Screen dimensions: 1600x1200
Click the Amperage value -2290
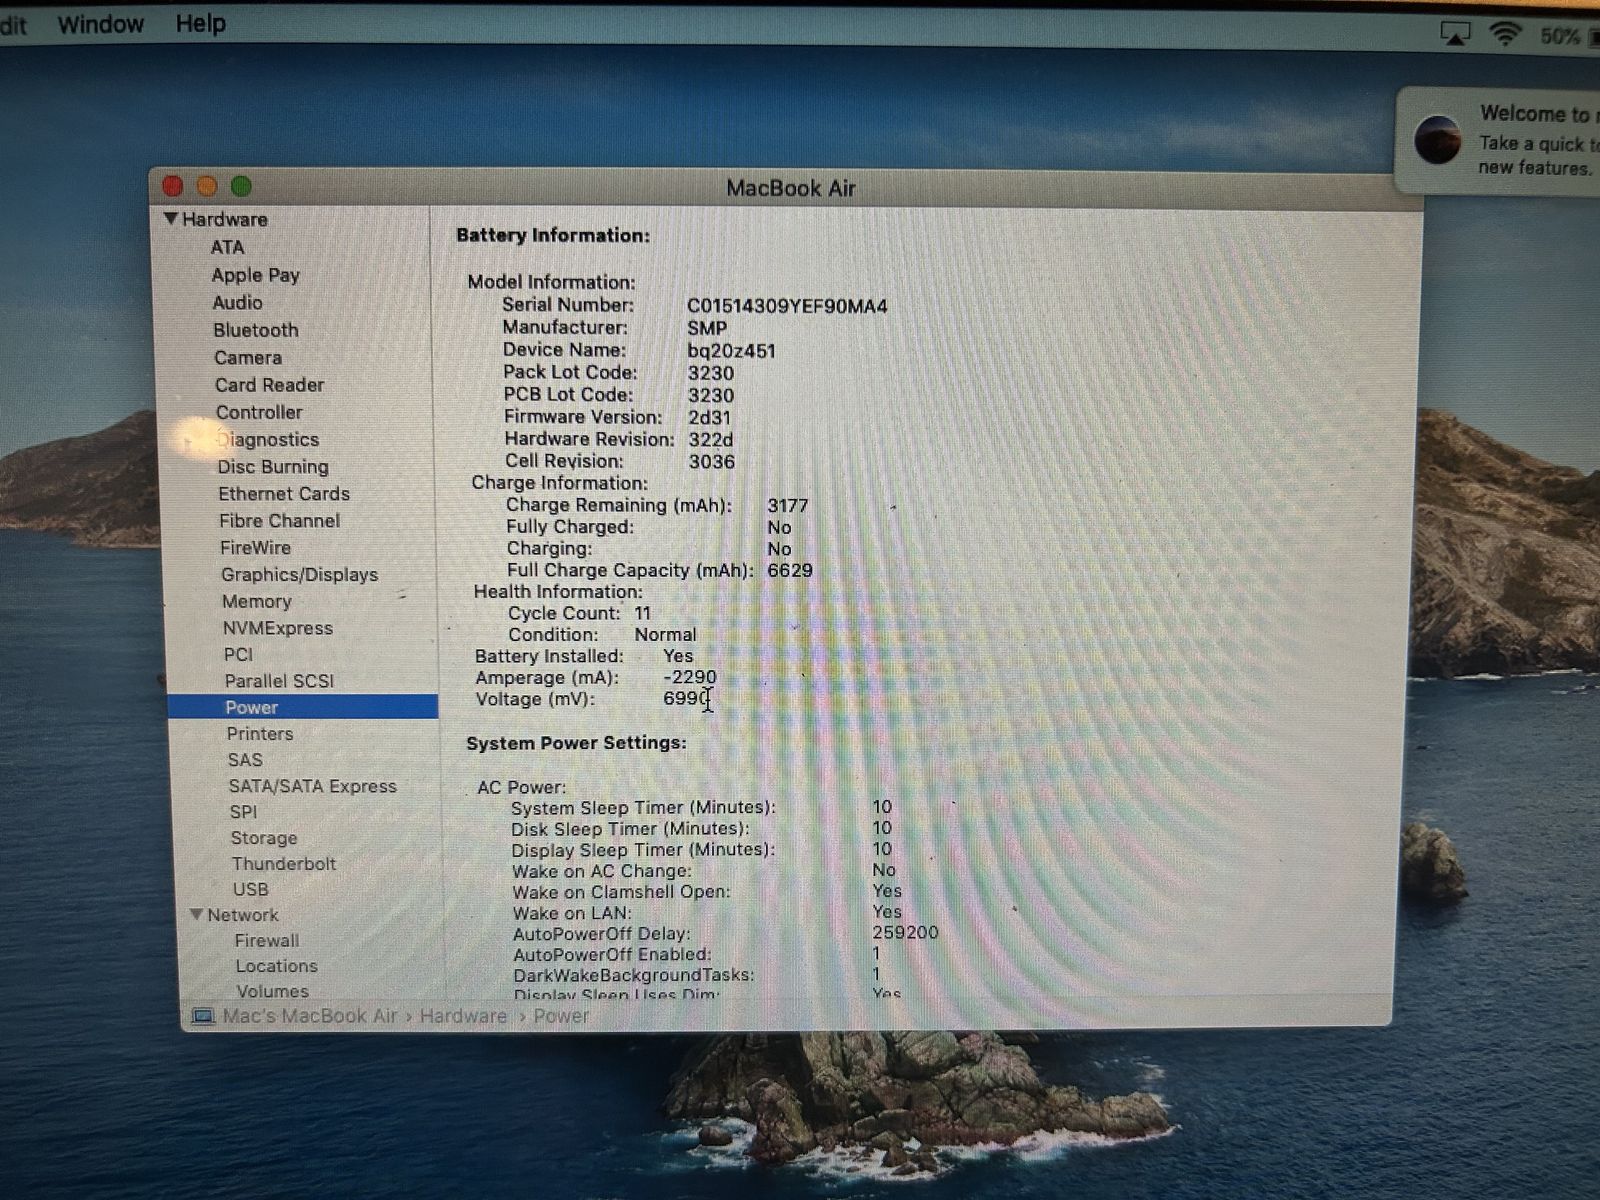[x=690, y=677]
